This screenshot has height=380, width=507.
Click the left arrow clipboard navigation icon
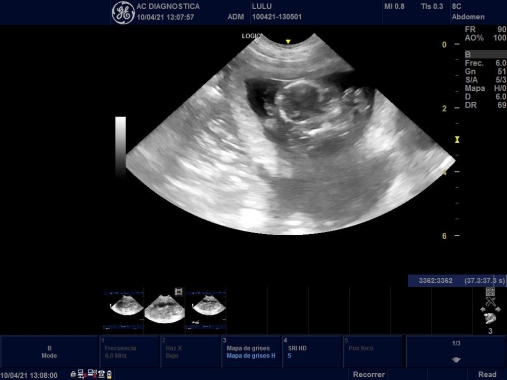coord(483,309)
